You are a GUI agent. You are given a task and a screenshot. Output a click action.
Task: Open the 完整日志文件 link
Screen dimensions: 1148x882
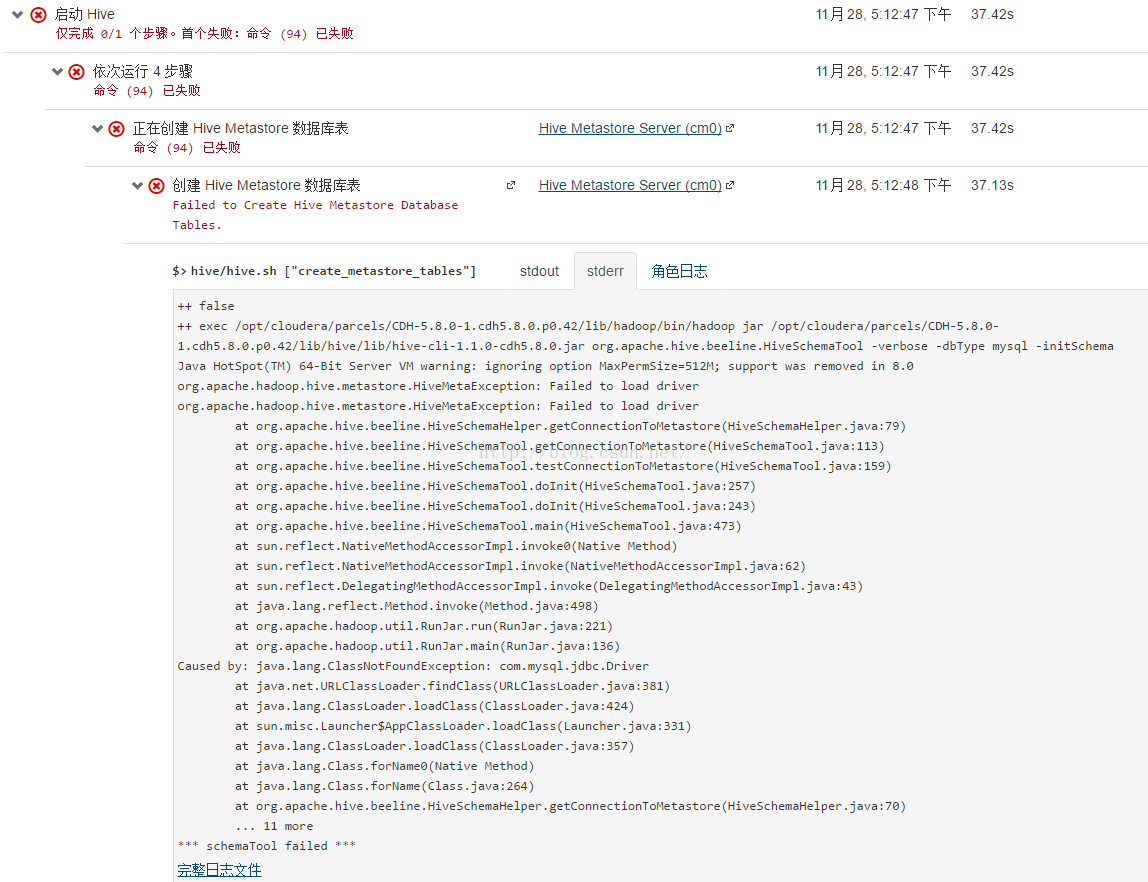coord(220,870)
